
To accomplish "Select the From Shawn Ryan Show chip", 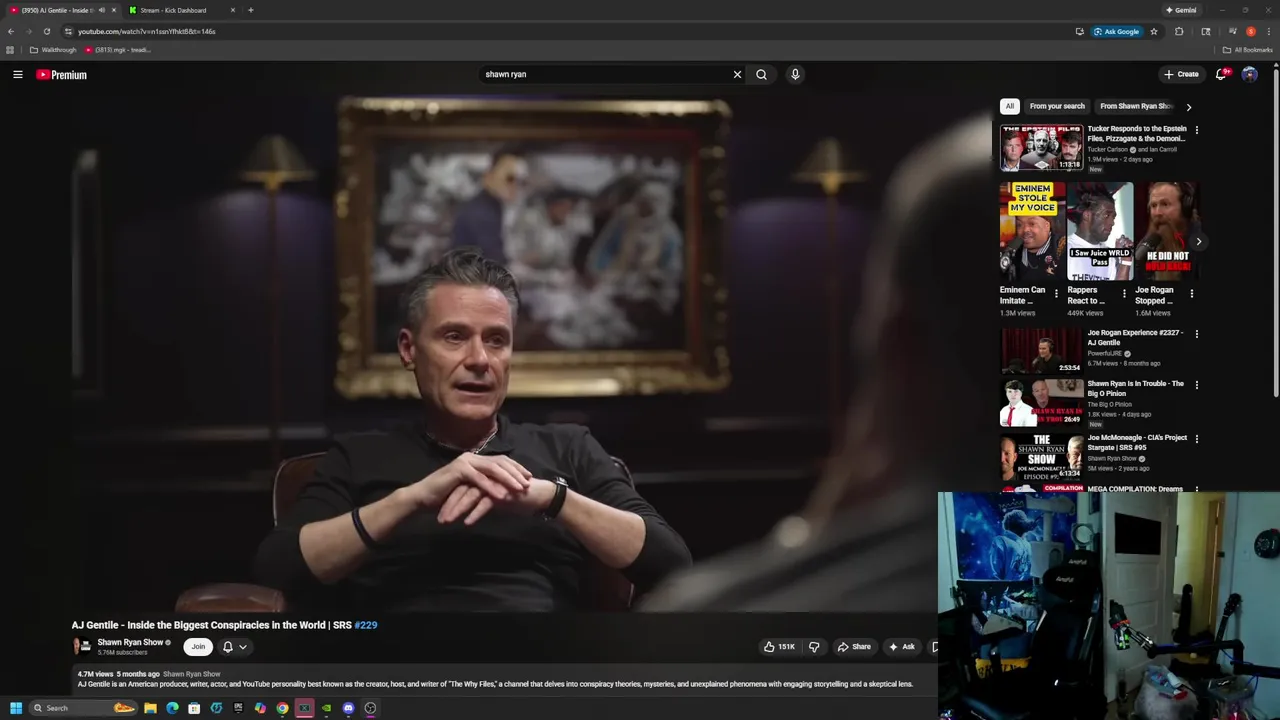I will pyautogui.click(x=1135, y=106).
